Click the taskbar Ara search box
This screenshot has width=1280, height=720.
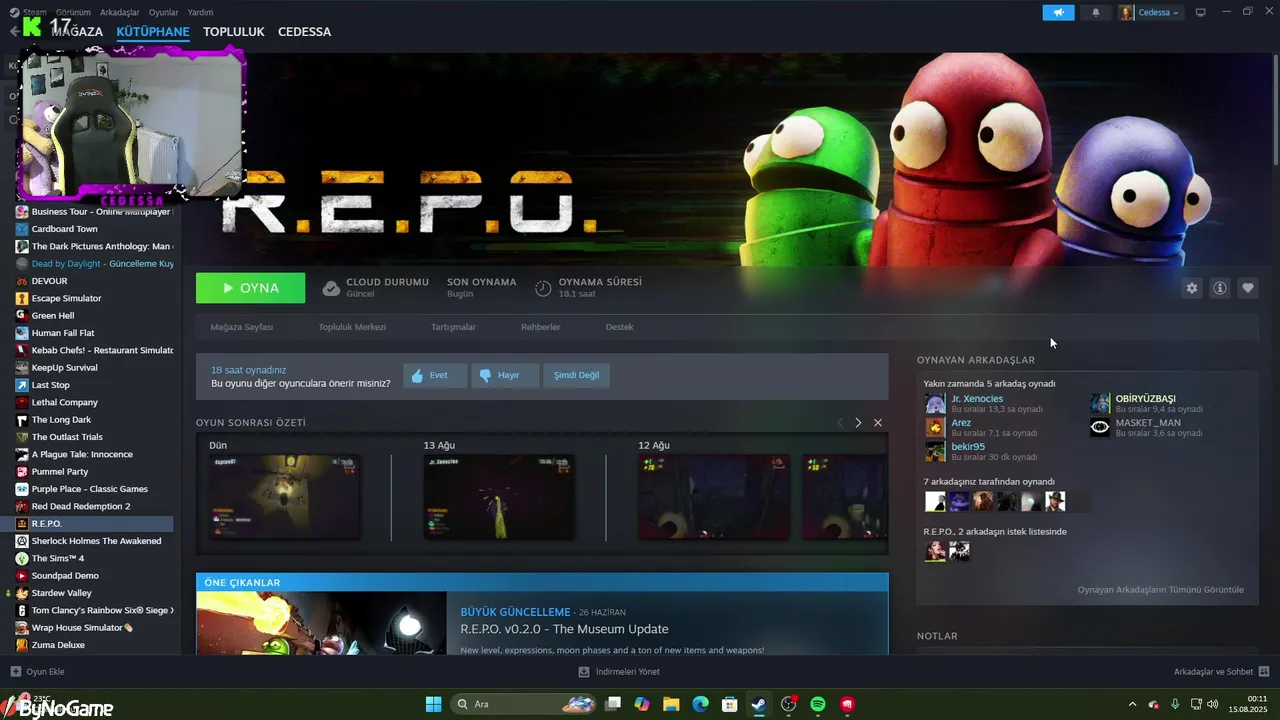[x=525, y=704]
